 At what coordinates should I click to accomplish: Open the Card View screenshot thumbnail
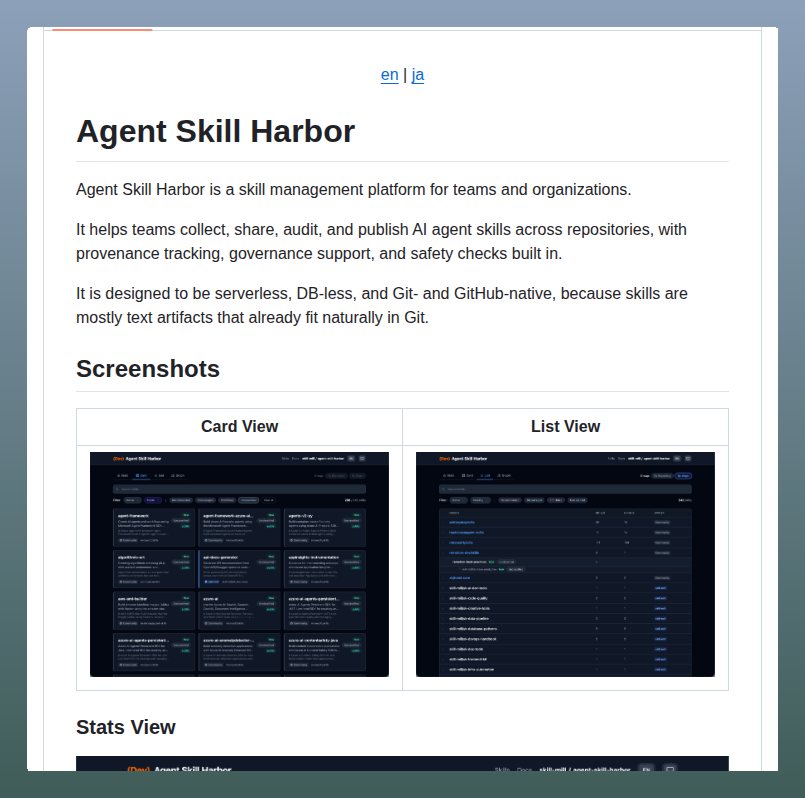[239, 564]
